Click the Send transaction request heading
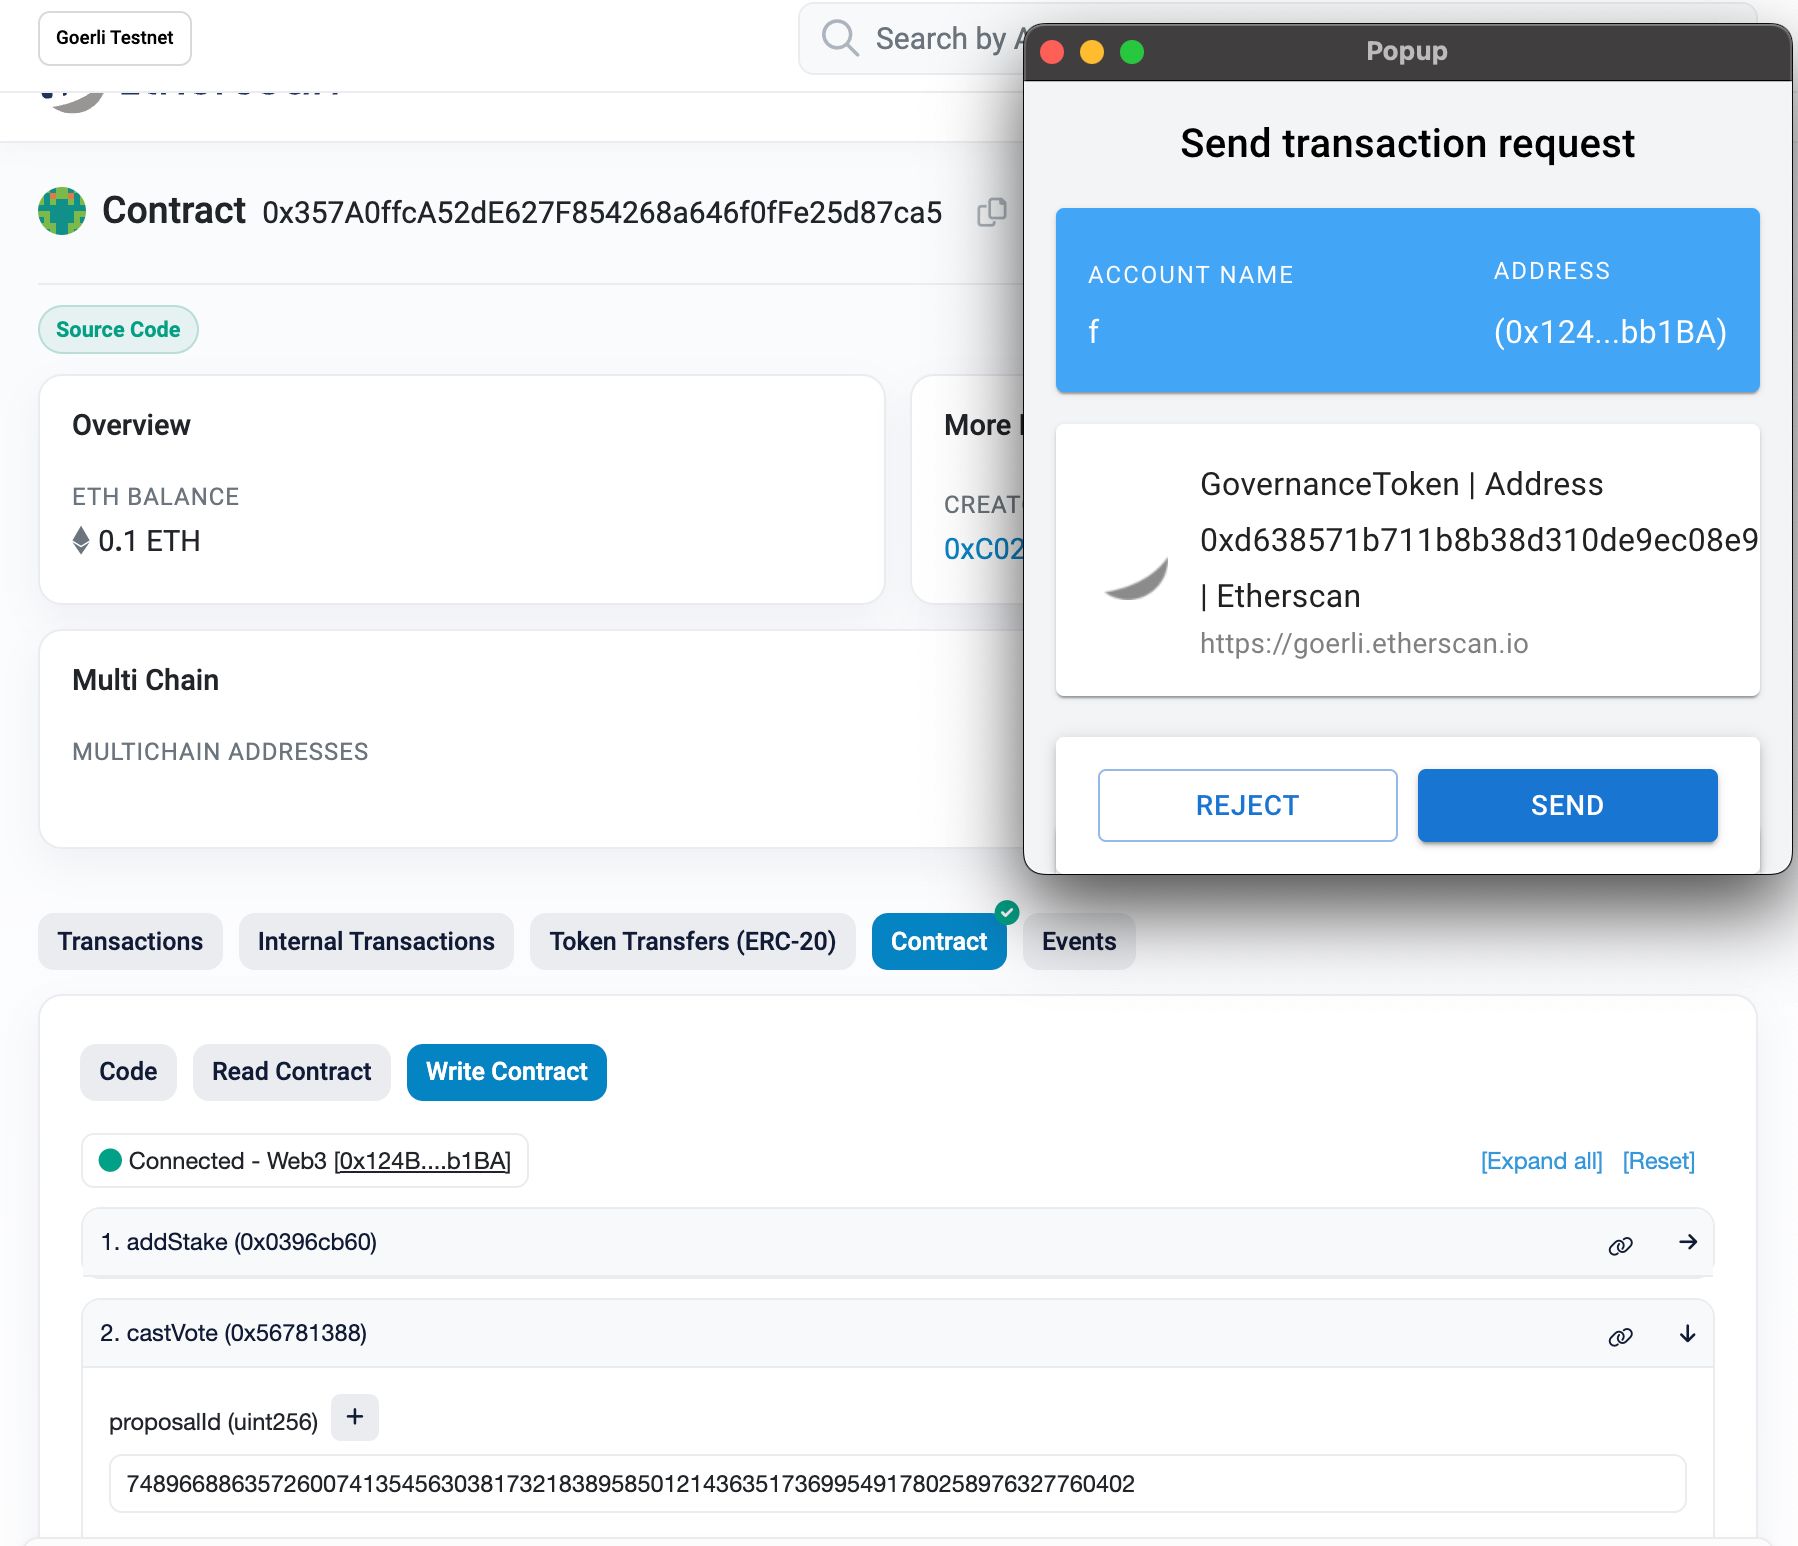Image resolution: width=1798 pixels, height=1546 pixels. tap(1407, 143)
